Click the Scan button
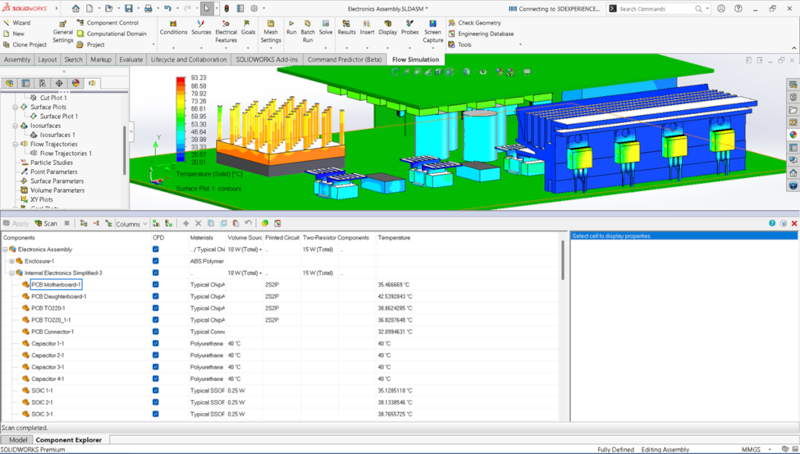 [x=44, y=224]
